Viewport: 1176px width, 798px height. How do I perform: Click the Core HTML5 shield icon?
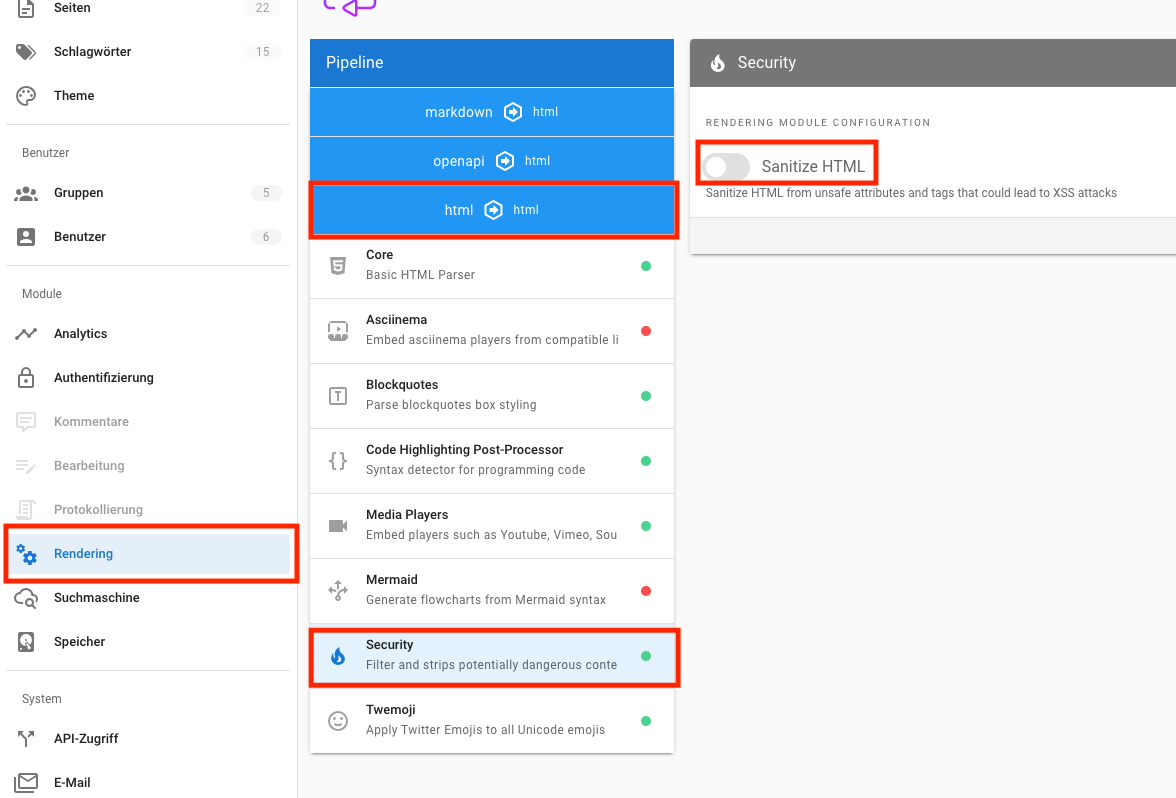pos(338,266)
